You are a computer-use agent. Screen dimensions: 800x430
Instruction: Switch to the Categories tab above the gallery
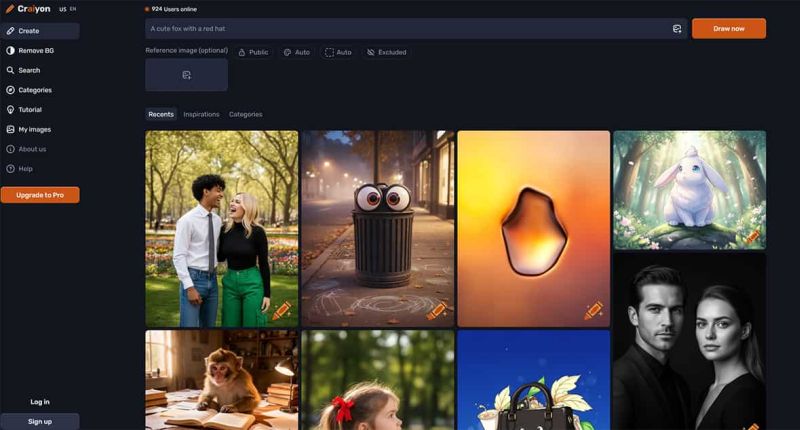245,114
